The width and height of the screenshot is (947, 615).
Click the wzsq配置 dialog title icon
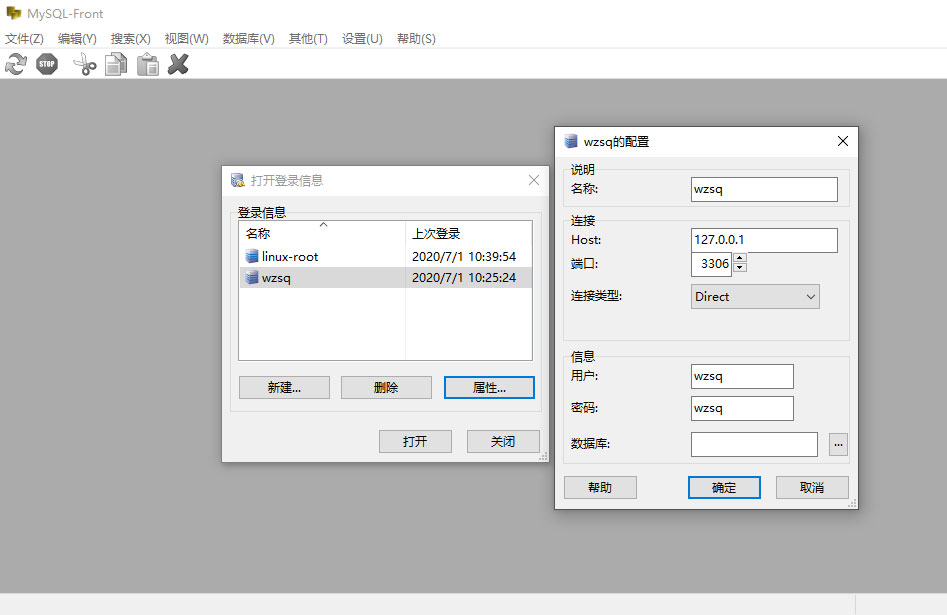[571, 141]
